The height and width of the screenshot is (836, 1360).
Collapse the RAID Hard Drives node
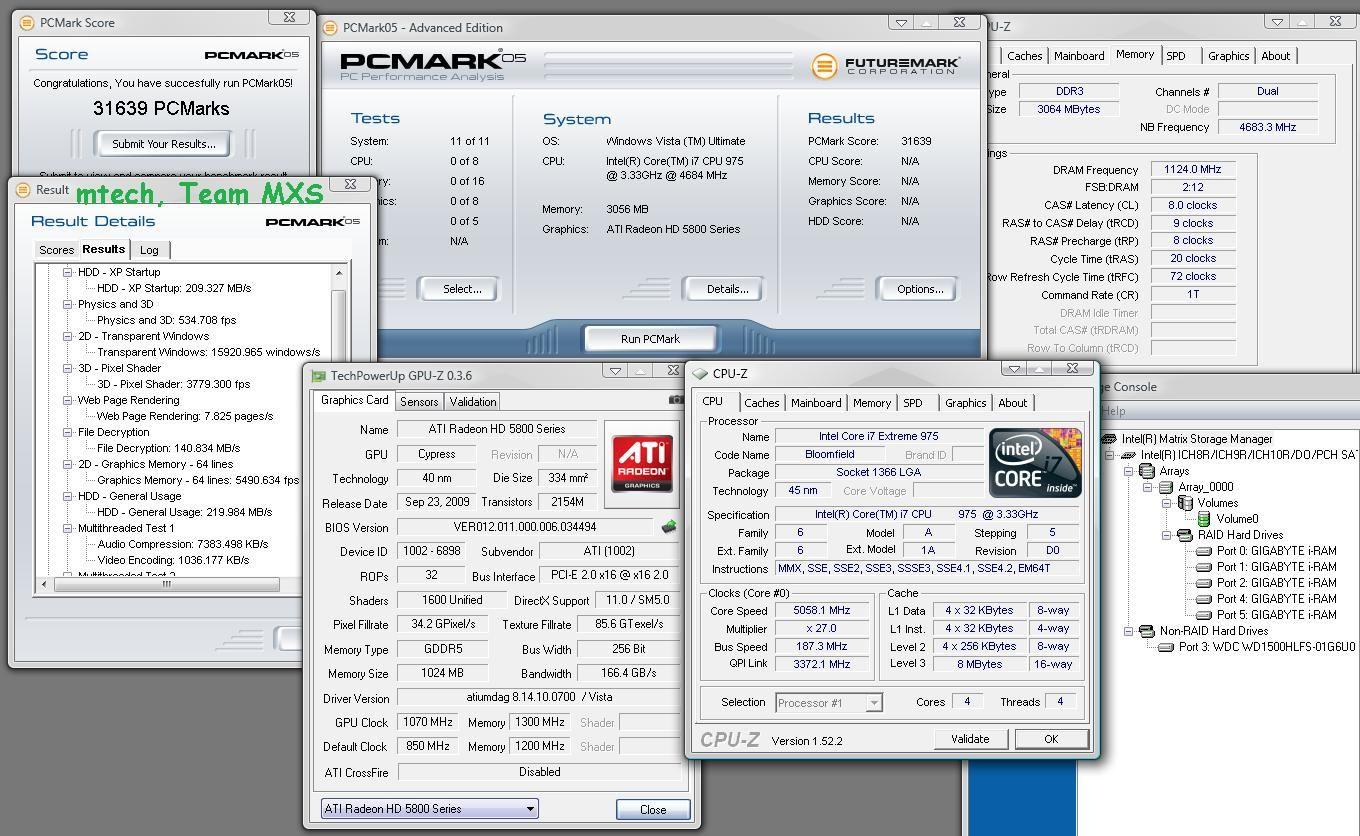click(1166, 535)
